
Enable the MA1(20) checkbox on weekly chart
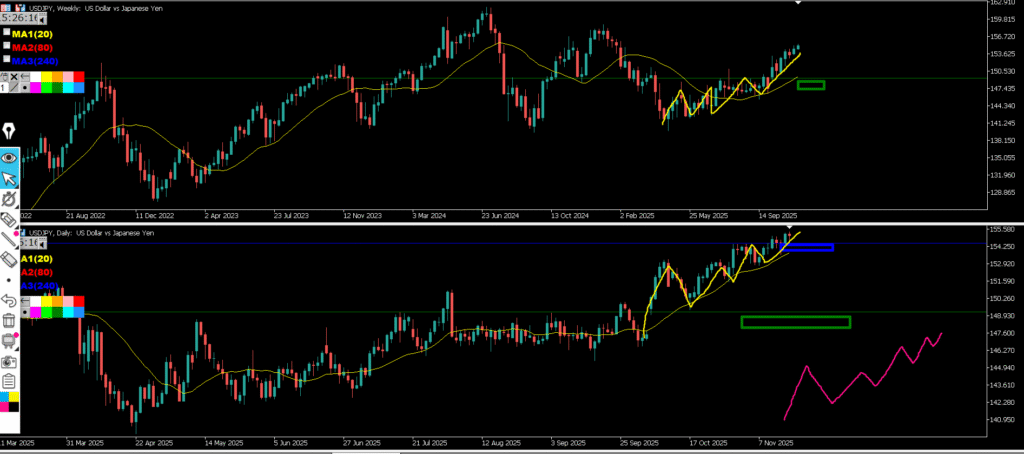click(x=7, y=34)
